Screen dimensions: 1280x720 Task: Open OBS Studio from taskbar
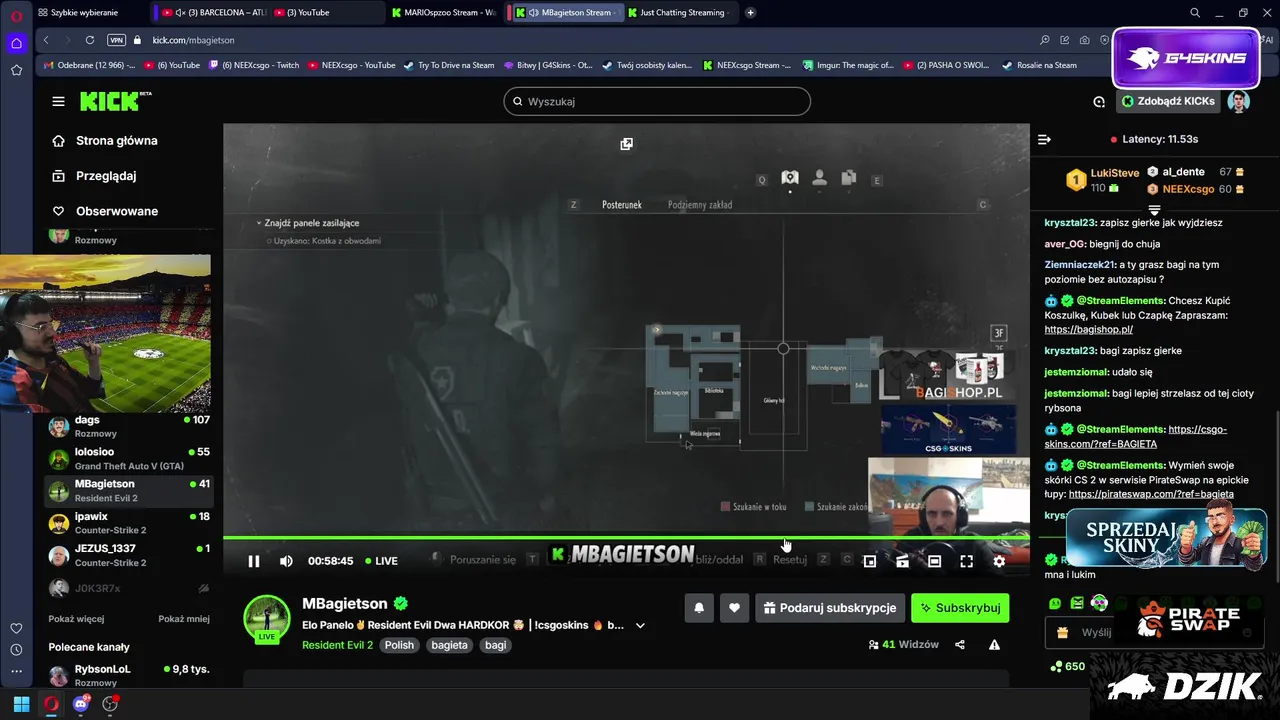pos(110,703)
